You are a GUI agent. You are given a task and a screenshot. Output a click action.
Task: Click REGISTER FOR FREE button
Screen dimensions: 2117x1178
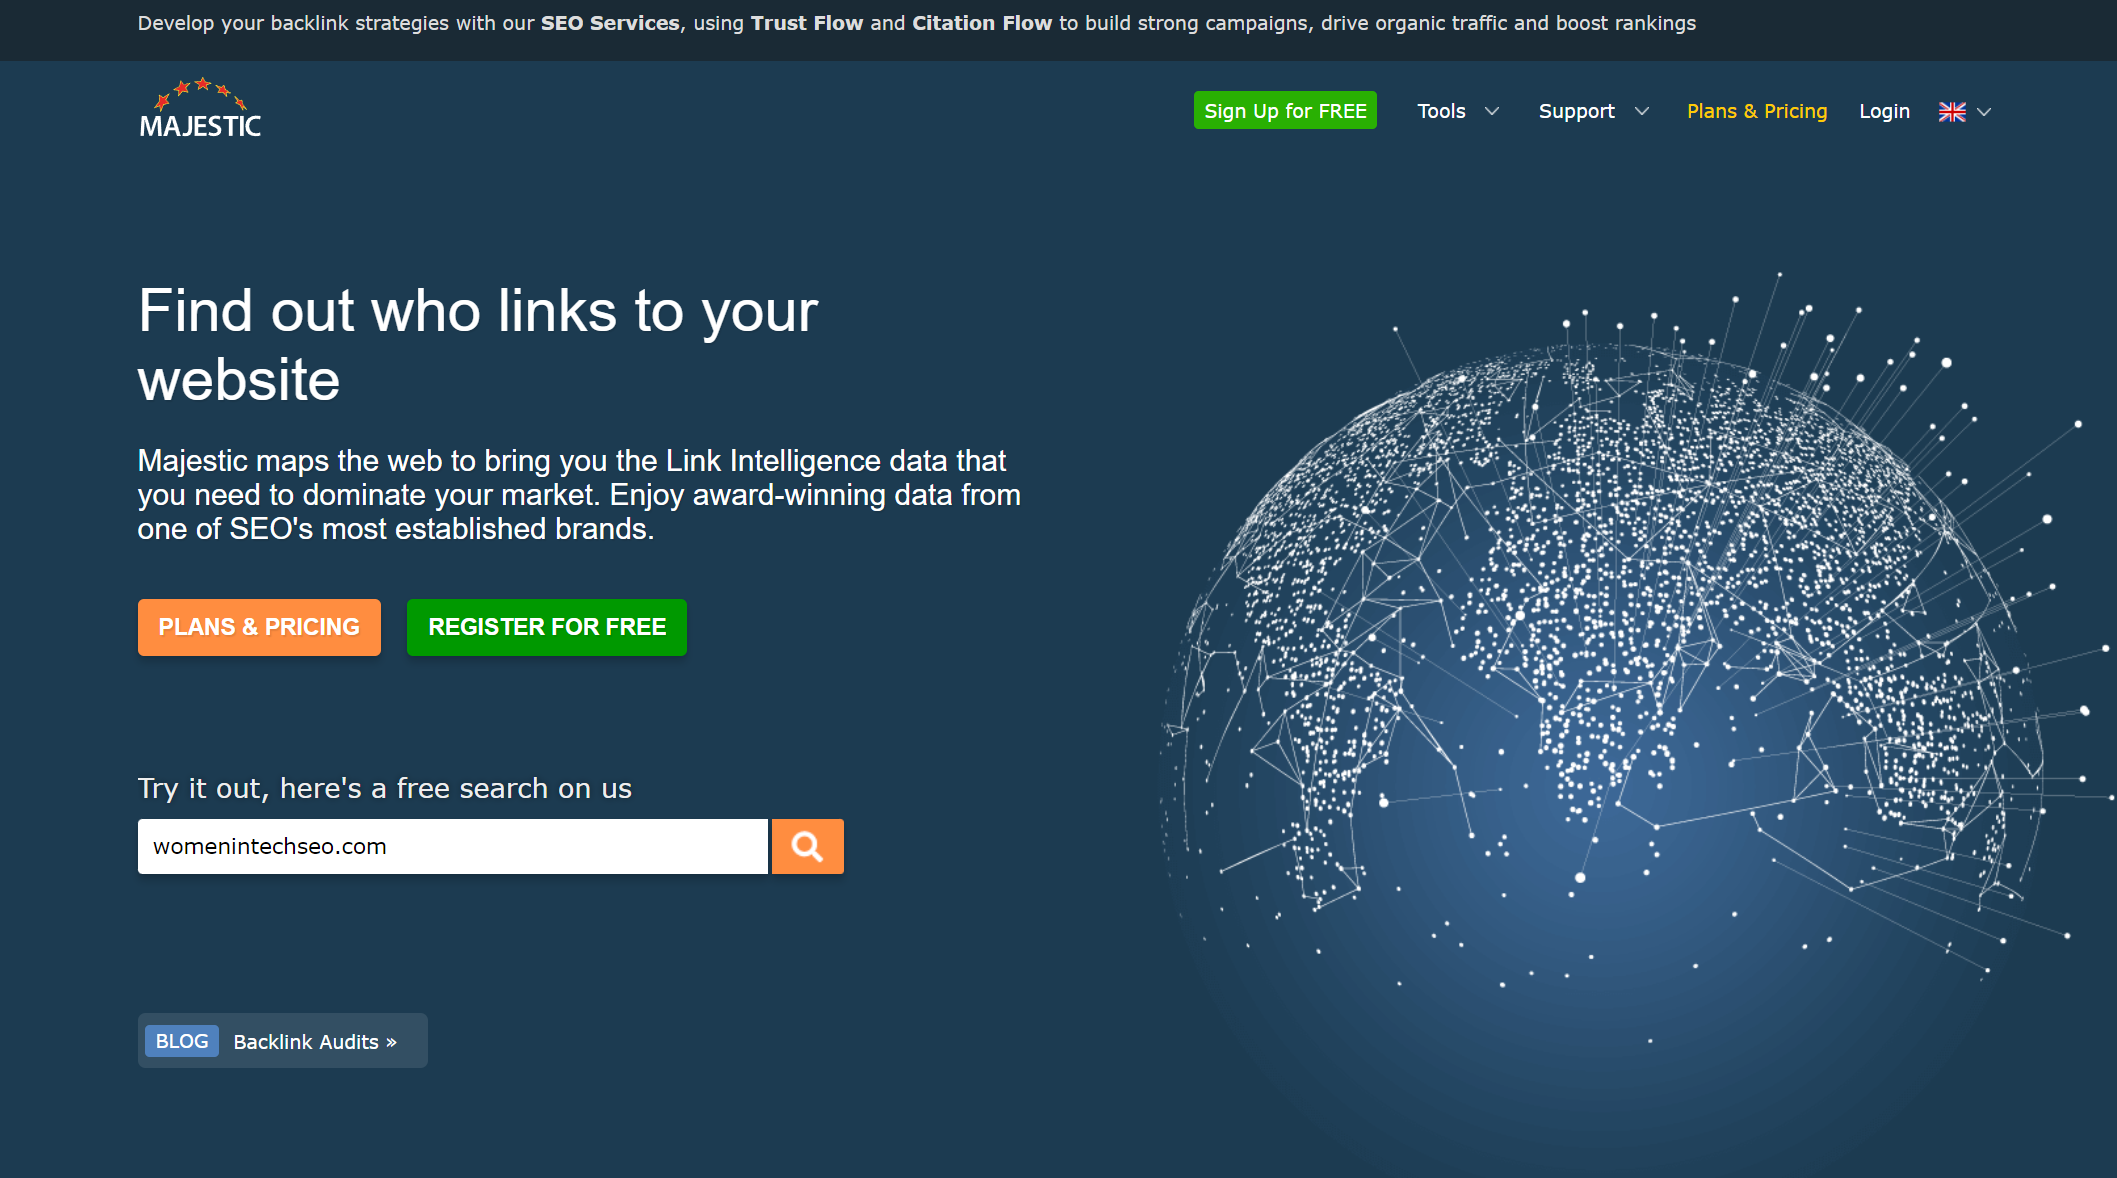point(546,627)
